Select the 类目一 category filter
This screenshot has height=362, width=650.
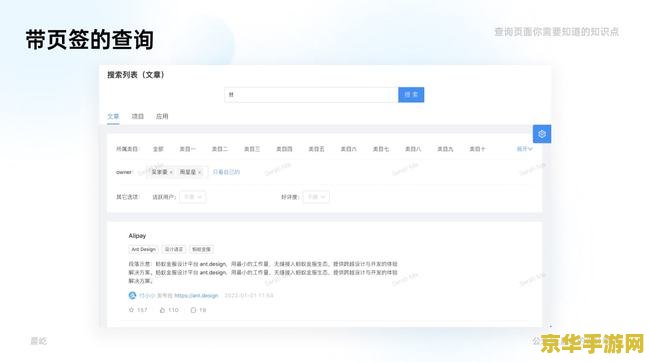[187, 149]
